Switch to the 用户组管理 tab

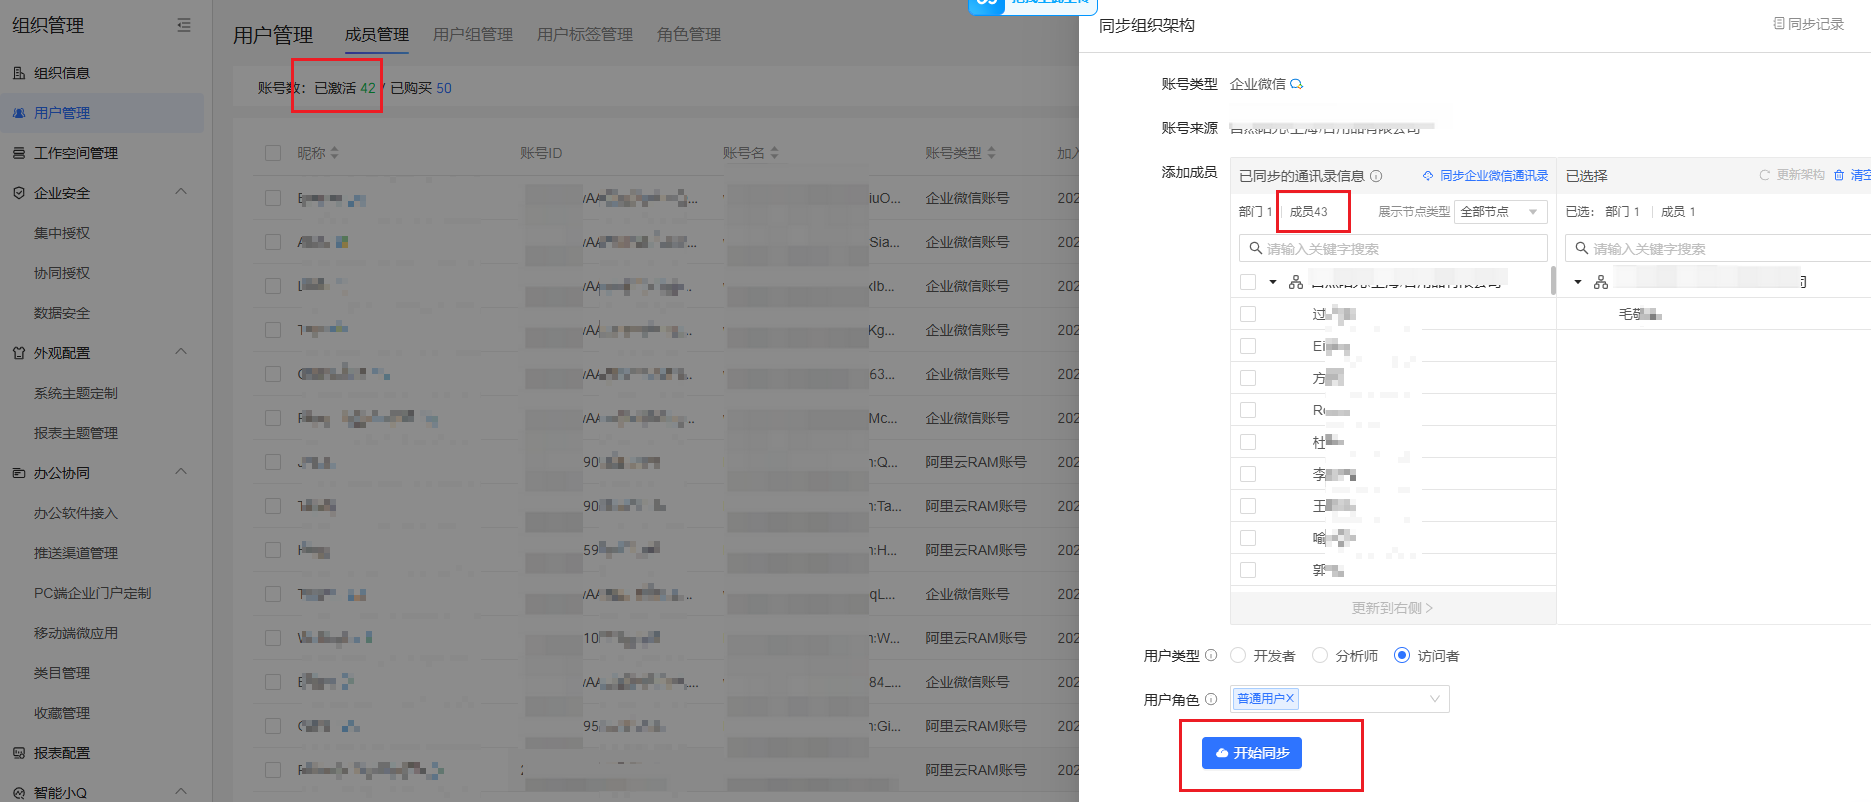(472, 35)
